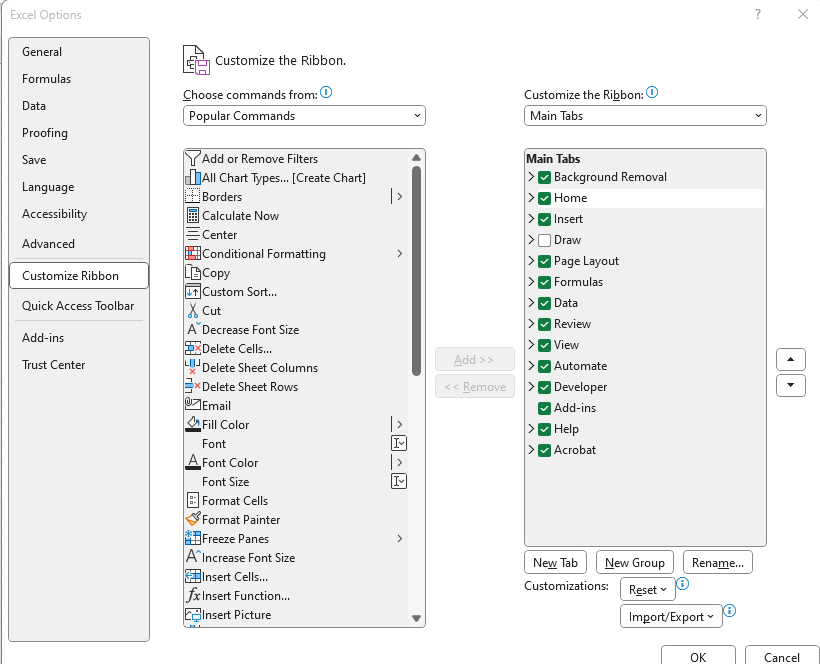Open the Import/Export dropdown button

(671, 616)
